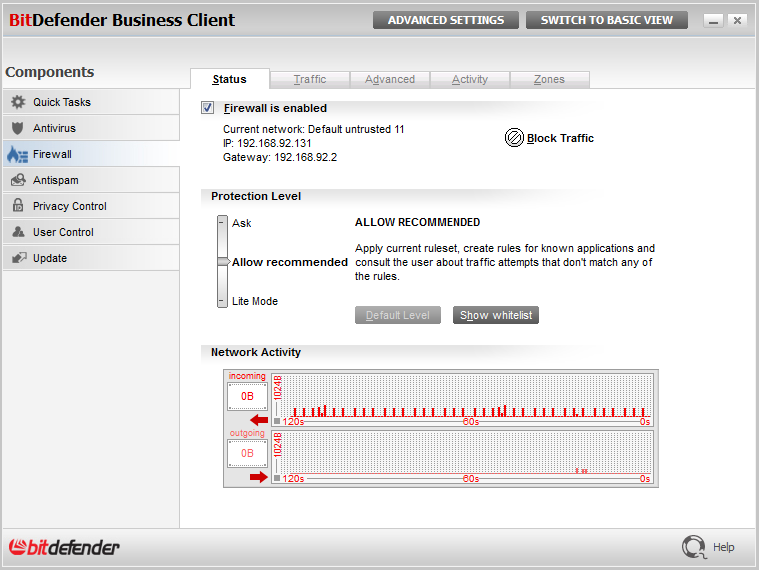Click the protection level slider thumb

pos(223,262)
